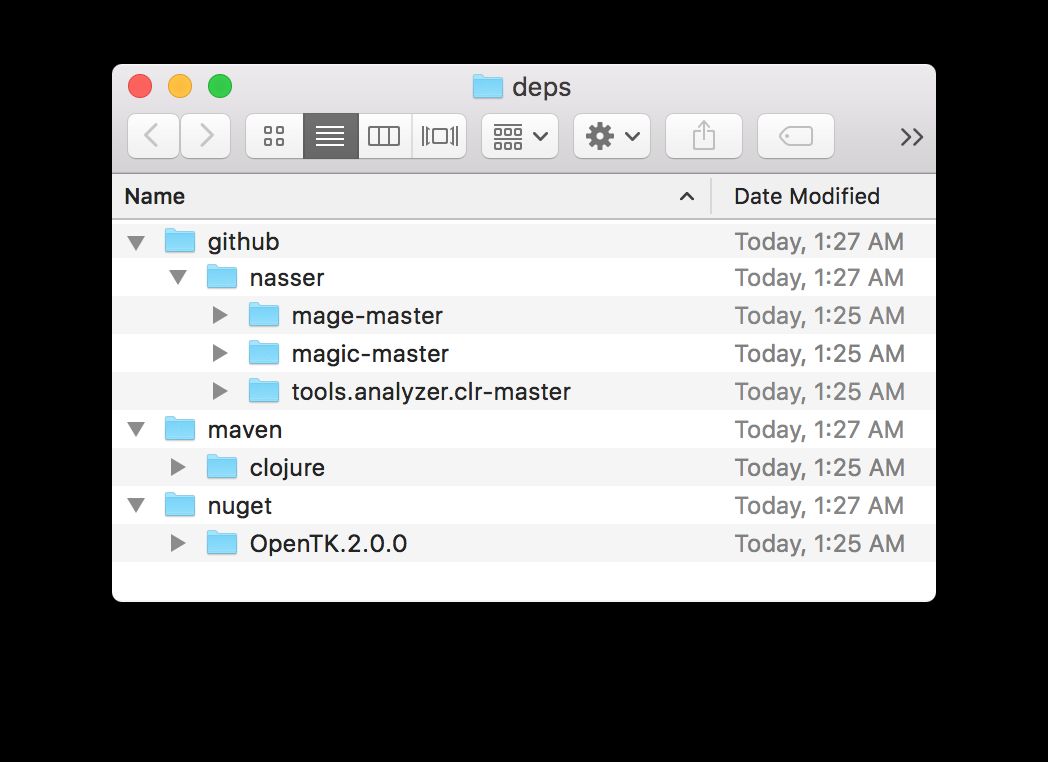Switch to Cover Flow view
1048x762 pixels.
click(x=439, y=136)
